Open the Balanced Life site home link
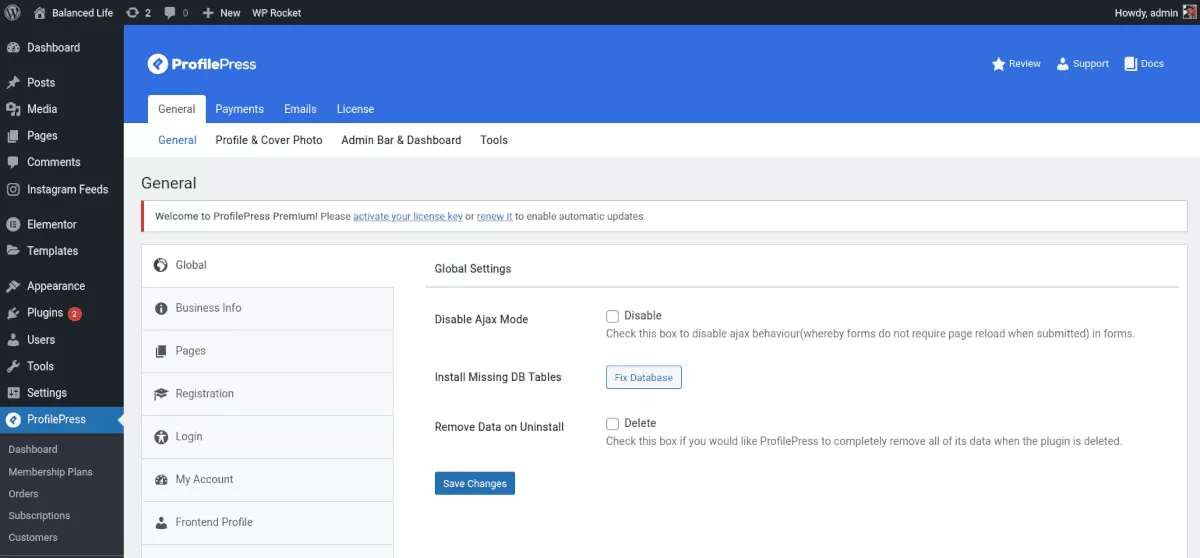Viewport: 1200px width, 558px height. (74, 13)
